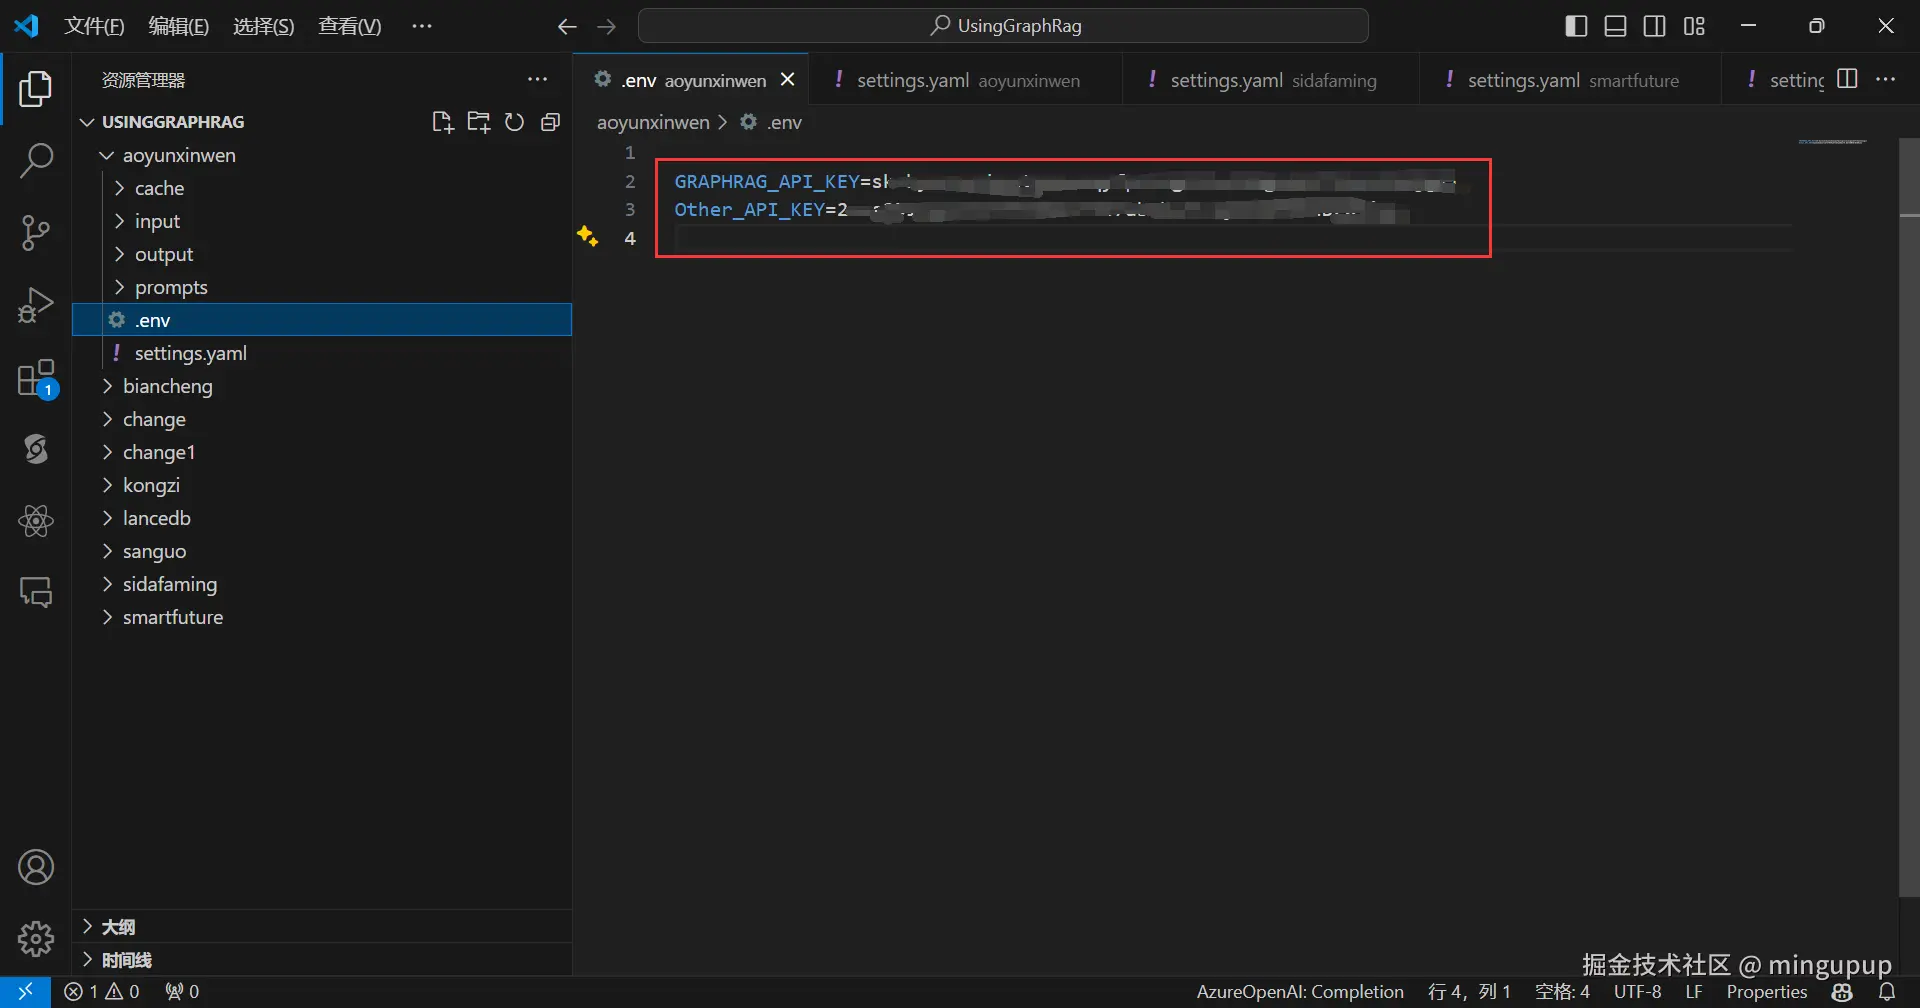Viewport: 1920px width, 1008px height.
Task: Change indentation via 空格: 4
Action: tap(1562, 992)
